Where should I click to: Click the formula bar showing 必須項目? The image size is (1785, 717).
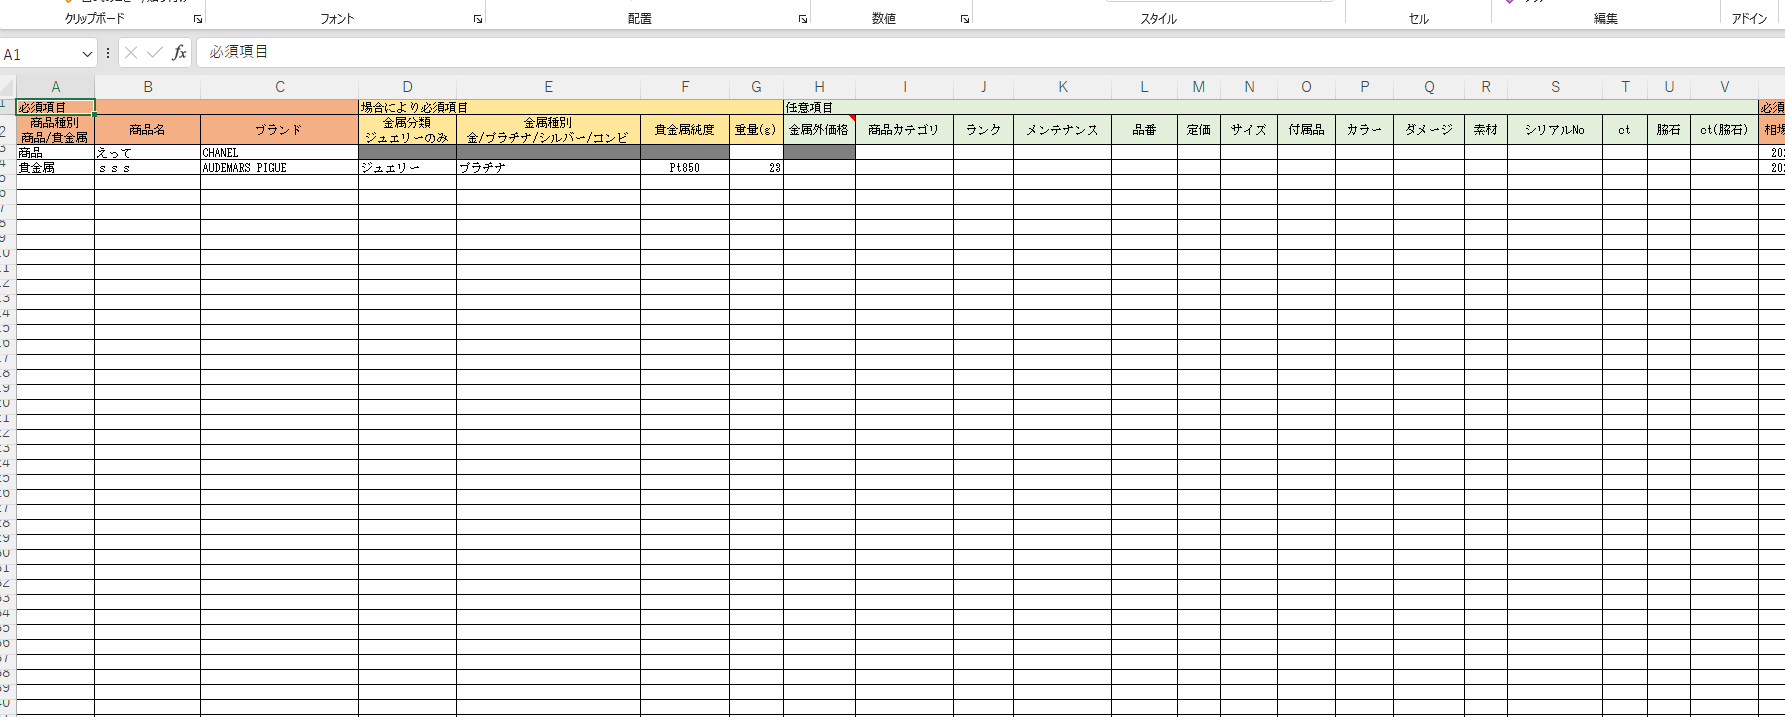click(988, 52)
